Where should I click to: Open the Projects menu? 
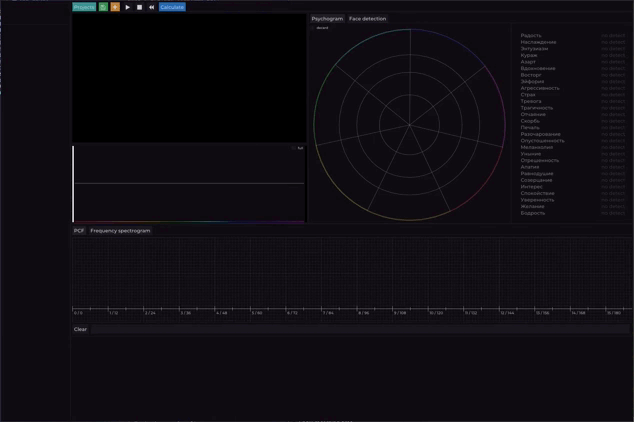pyautogui.click(x=84, y=7)
